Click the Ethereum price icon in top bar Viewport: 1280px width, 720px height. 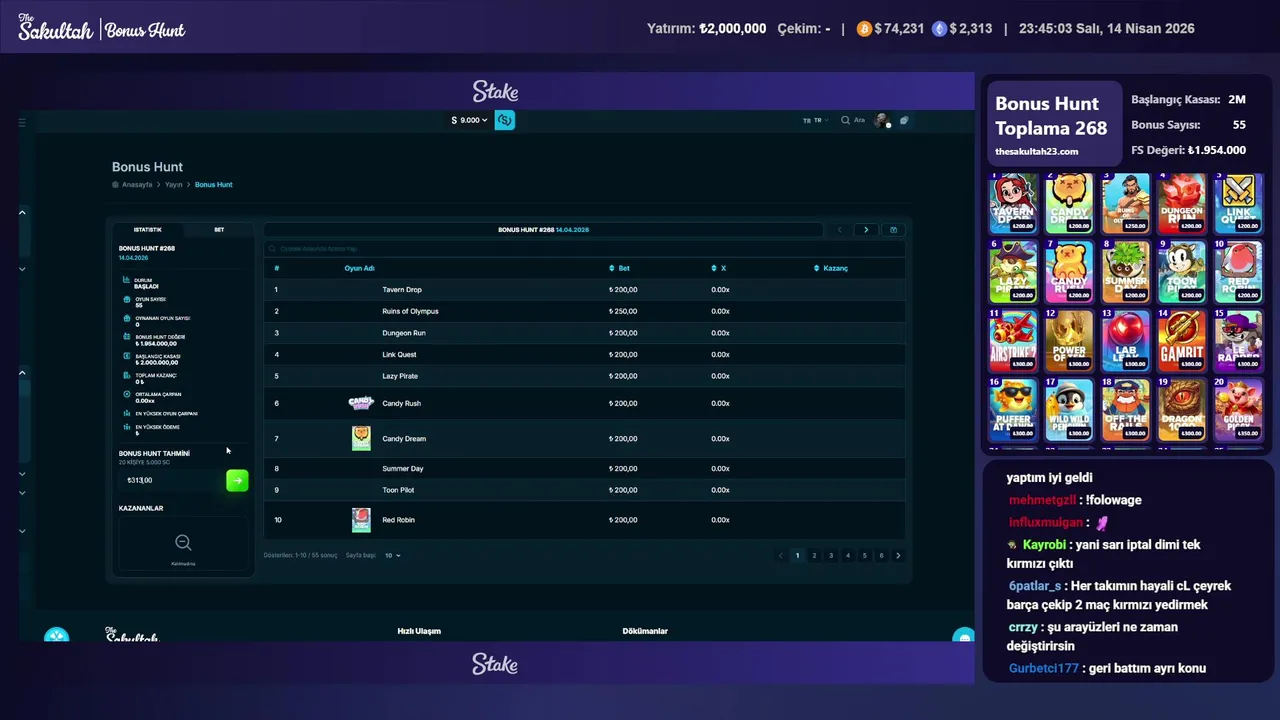point(939,29)
